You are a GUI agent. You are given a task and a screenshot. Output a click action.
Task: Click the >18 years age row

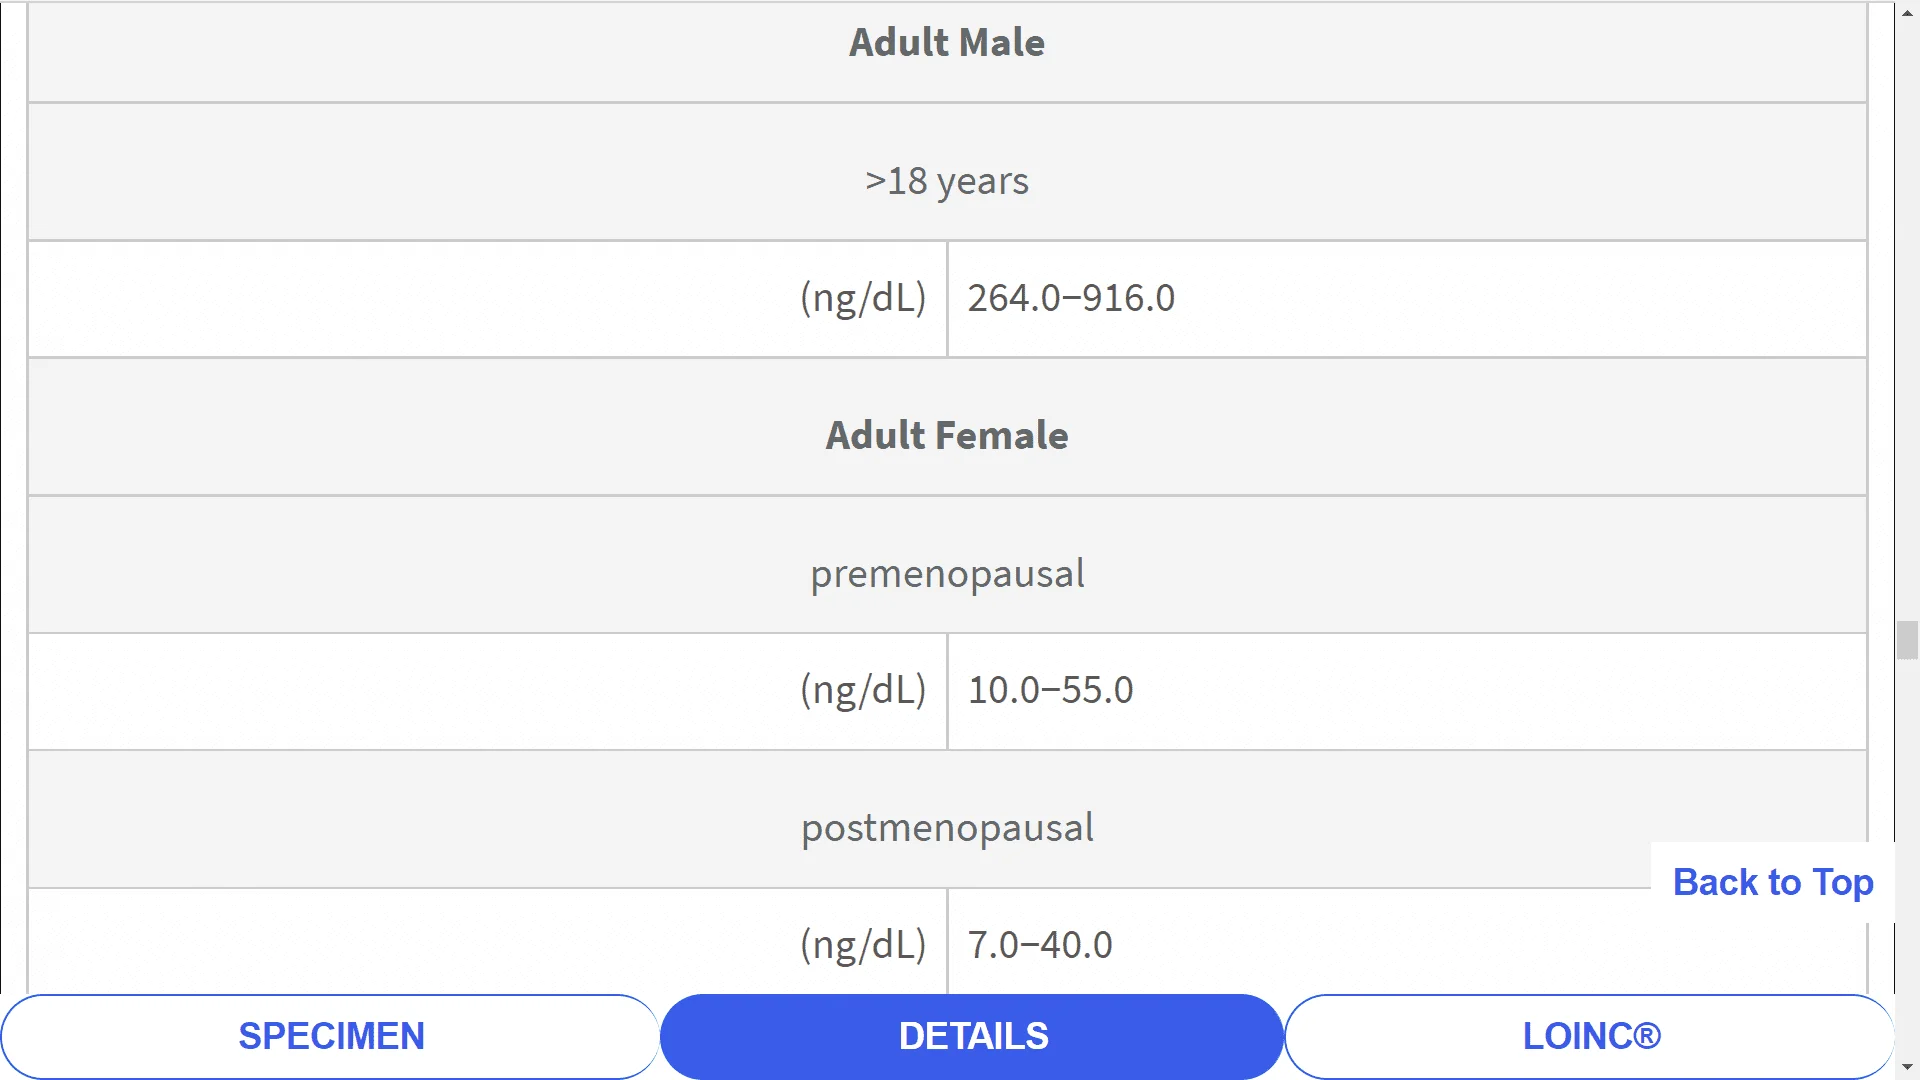[x=946, y=181]
